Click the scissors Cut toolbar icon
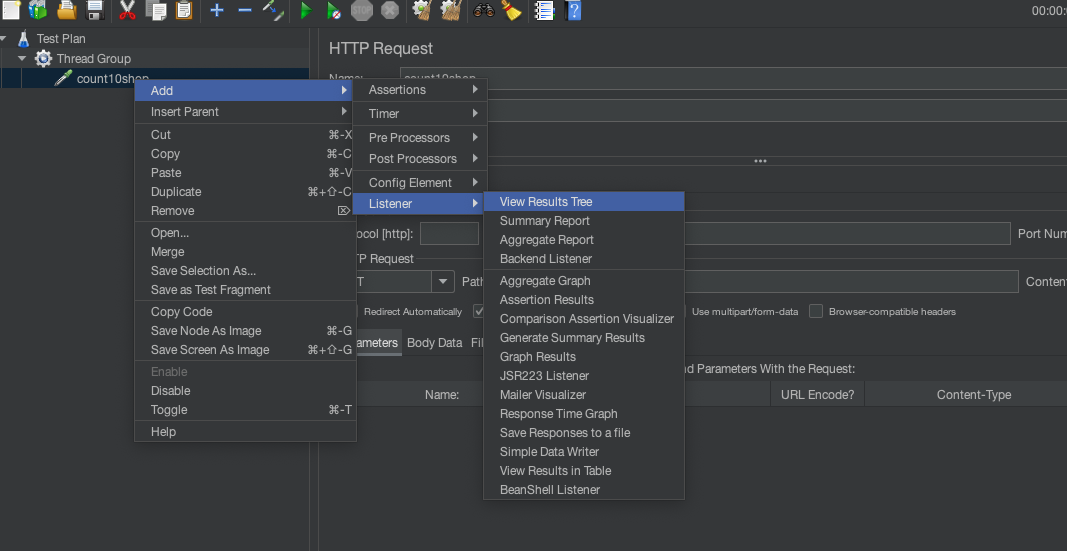Screen dimensions: 1067x551 [x=127, y=10]
